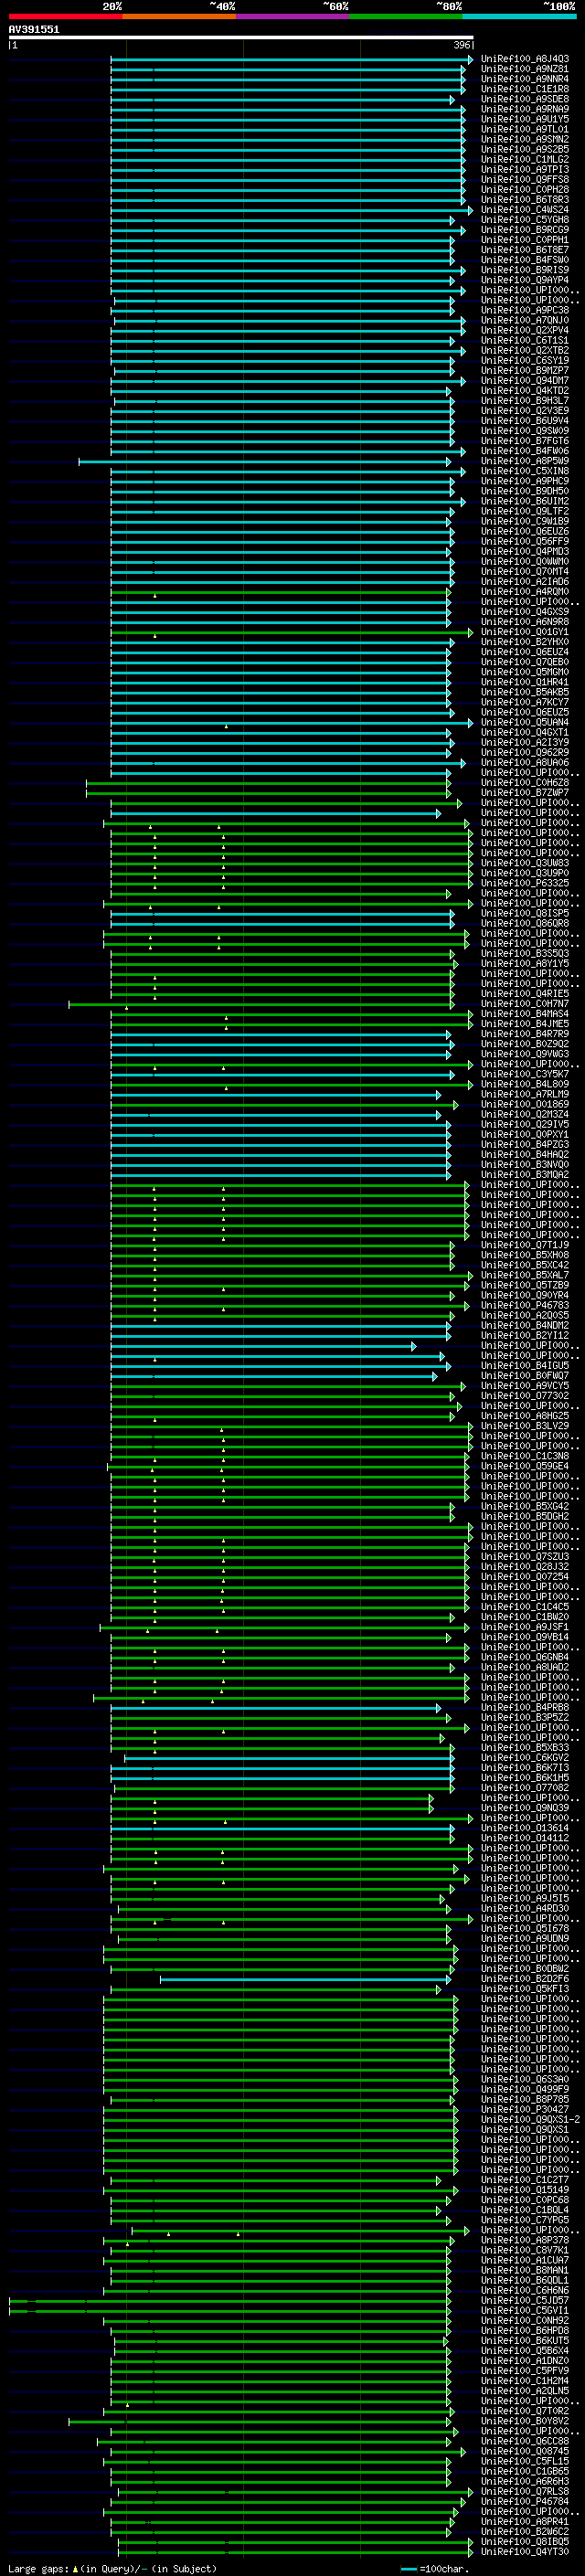
Task: Select the UniRef100_Q15149 entry
Action: [x=525, y=2189]
